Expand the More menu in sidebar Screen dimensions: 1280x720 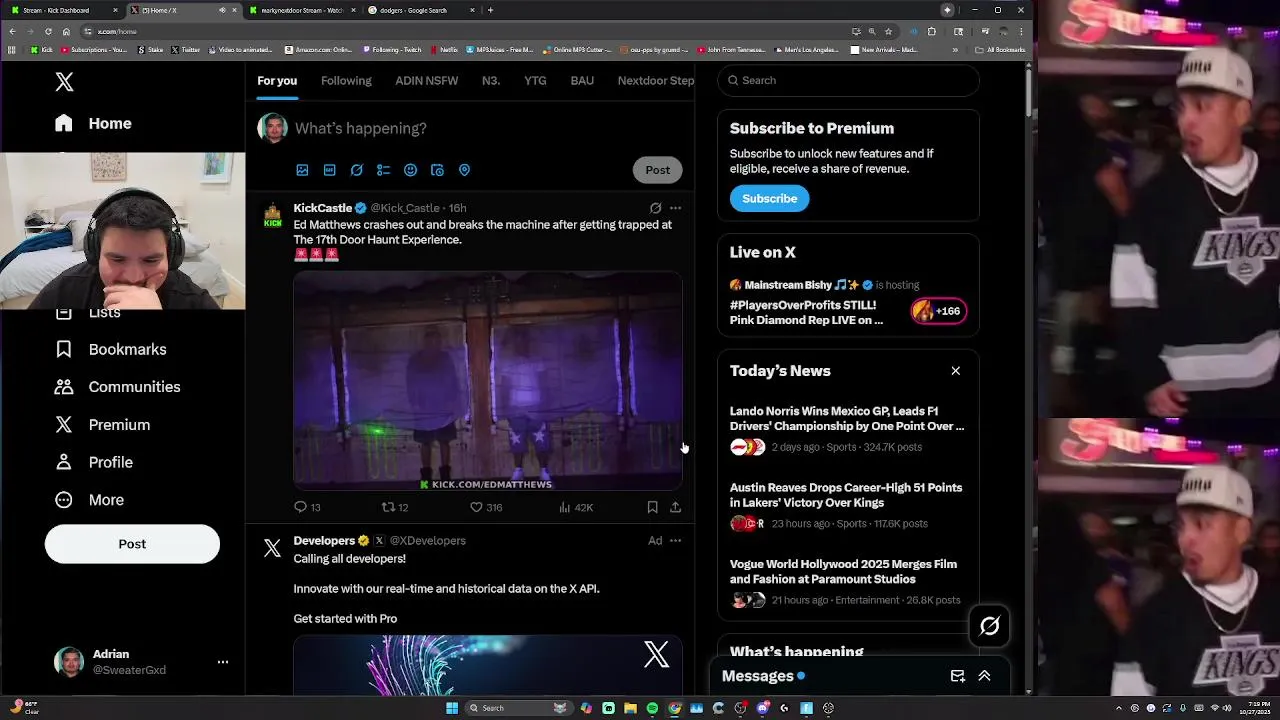tap(89, 500)
